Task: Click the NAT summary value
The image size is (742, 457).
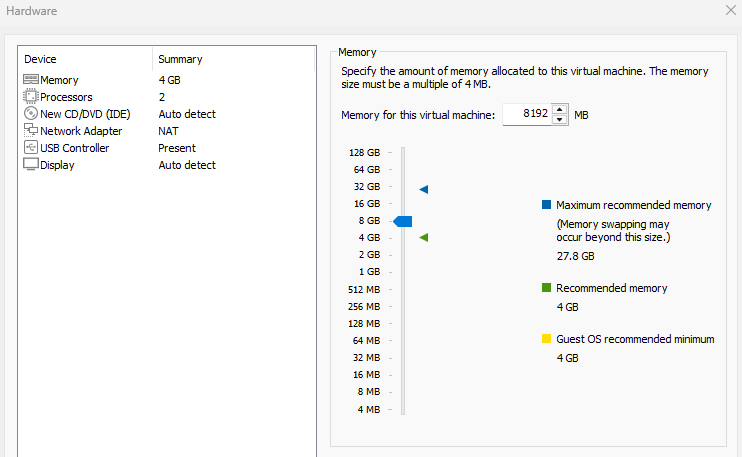Action: [168, 131]
